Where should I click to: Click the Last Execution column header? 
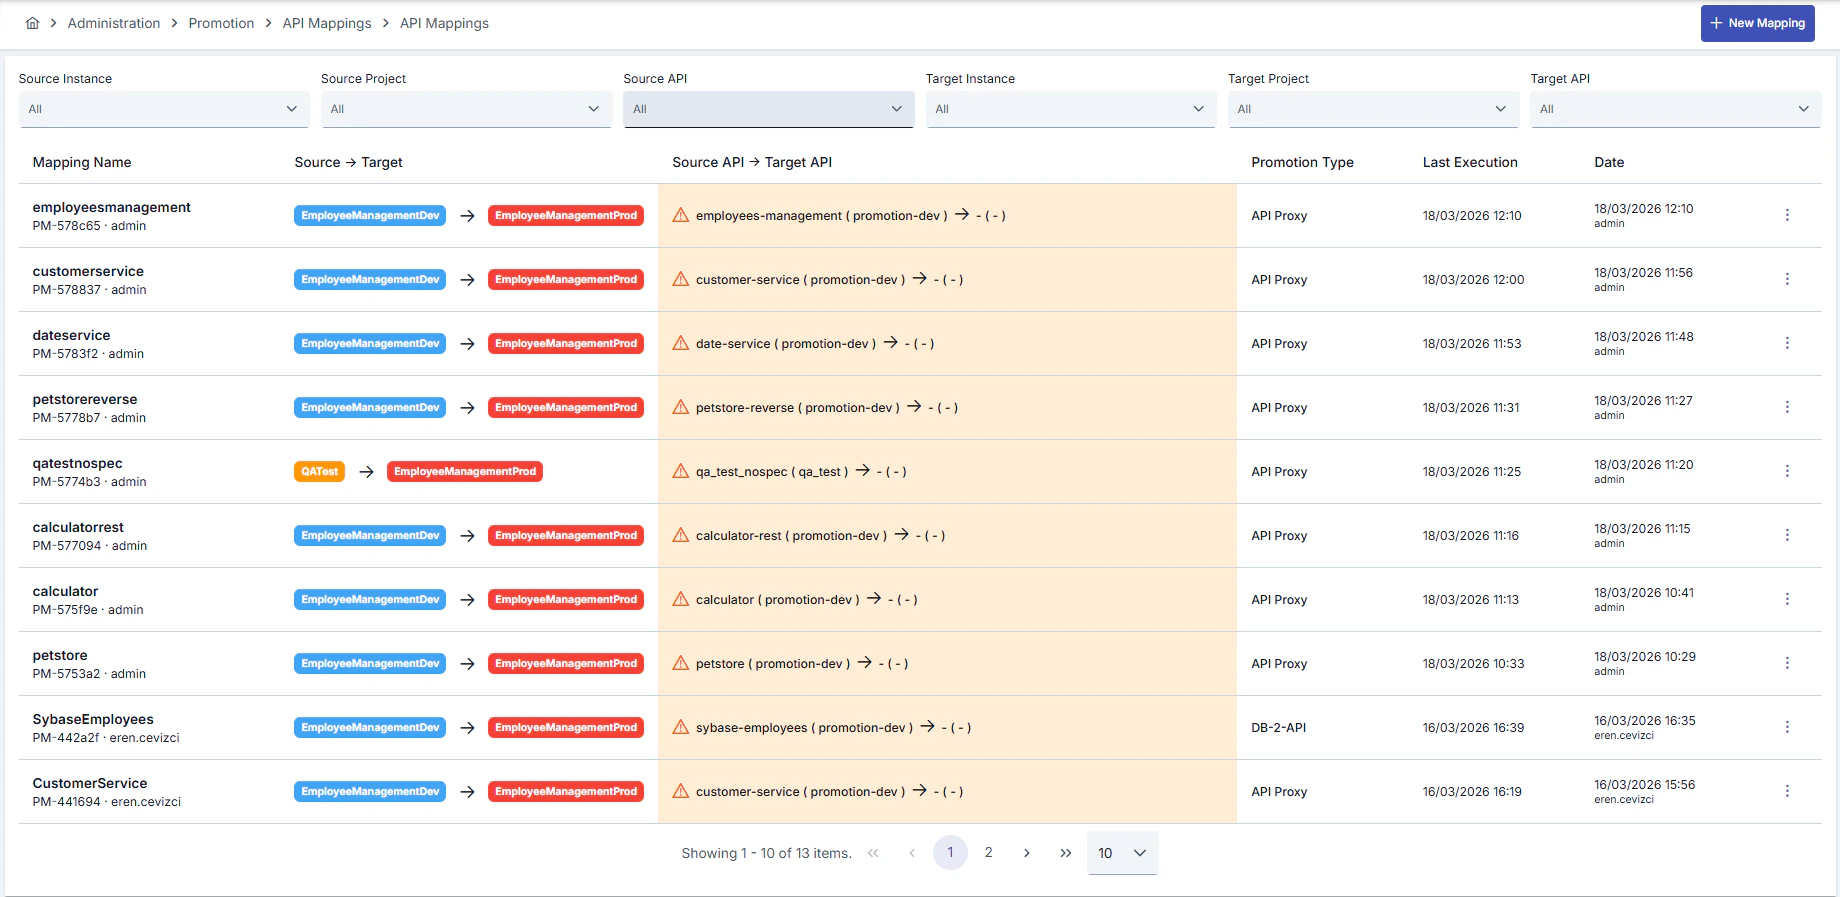click(x=1470, y=162)
